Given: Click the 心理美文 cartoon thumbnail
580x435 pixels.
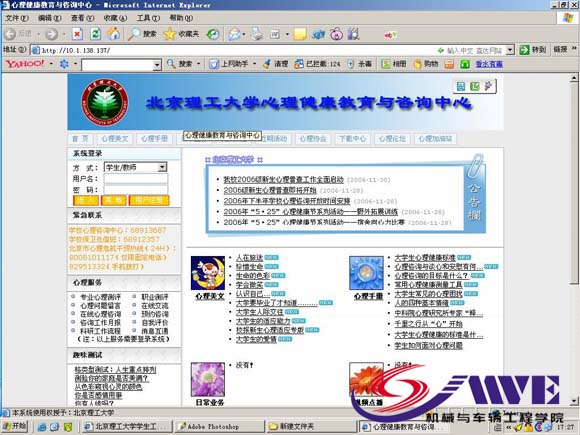Looking at the screenshot, I should coord(208,273).
